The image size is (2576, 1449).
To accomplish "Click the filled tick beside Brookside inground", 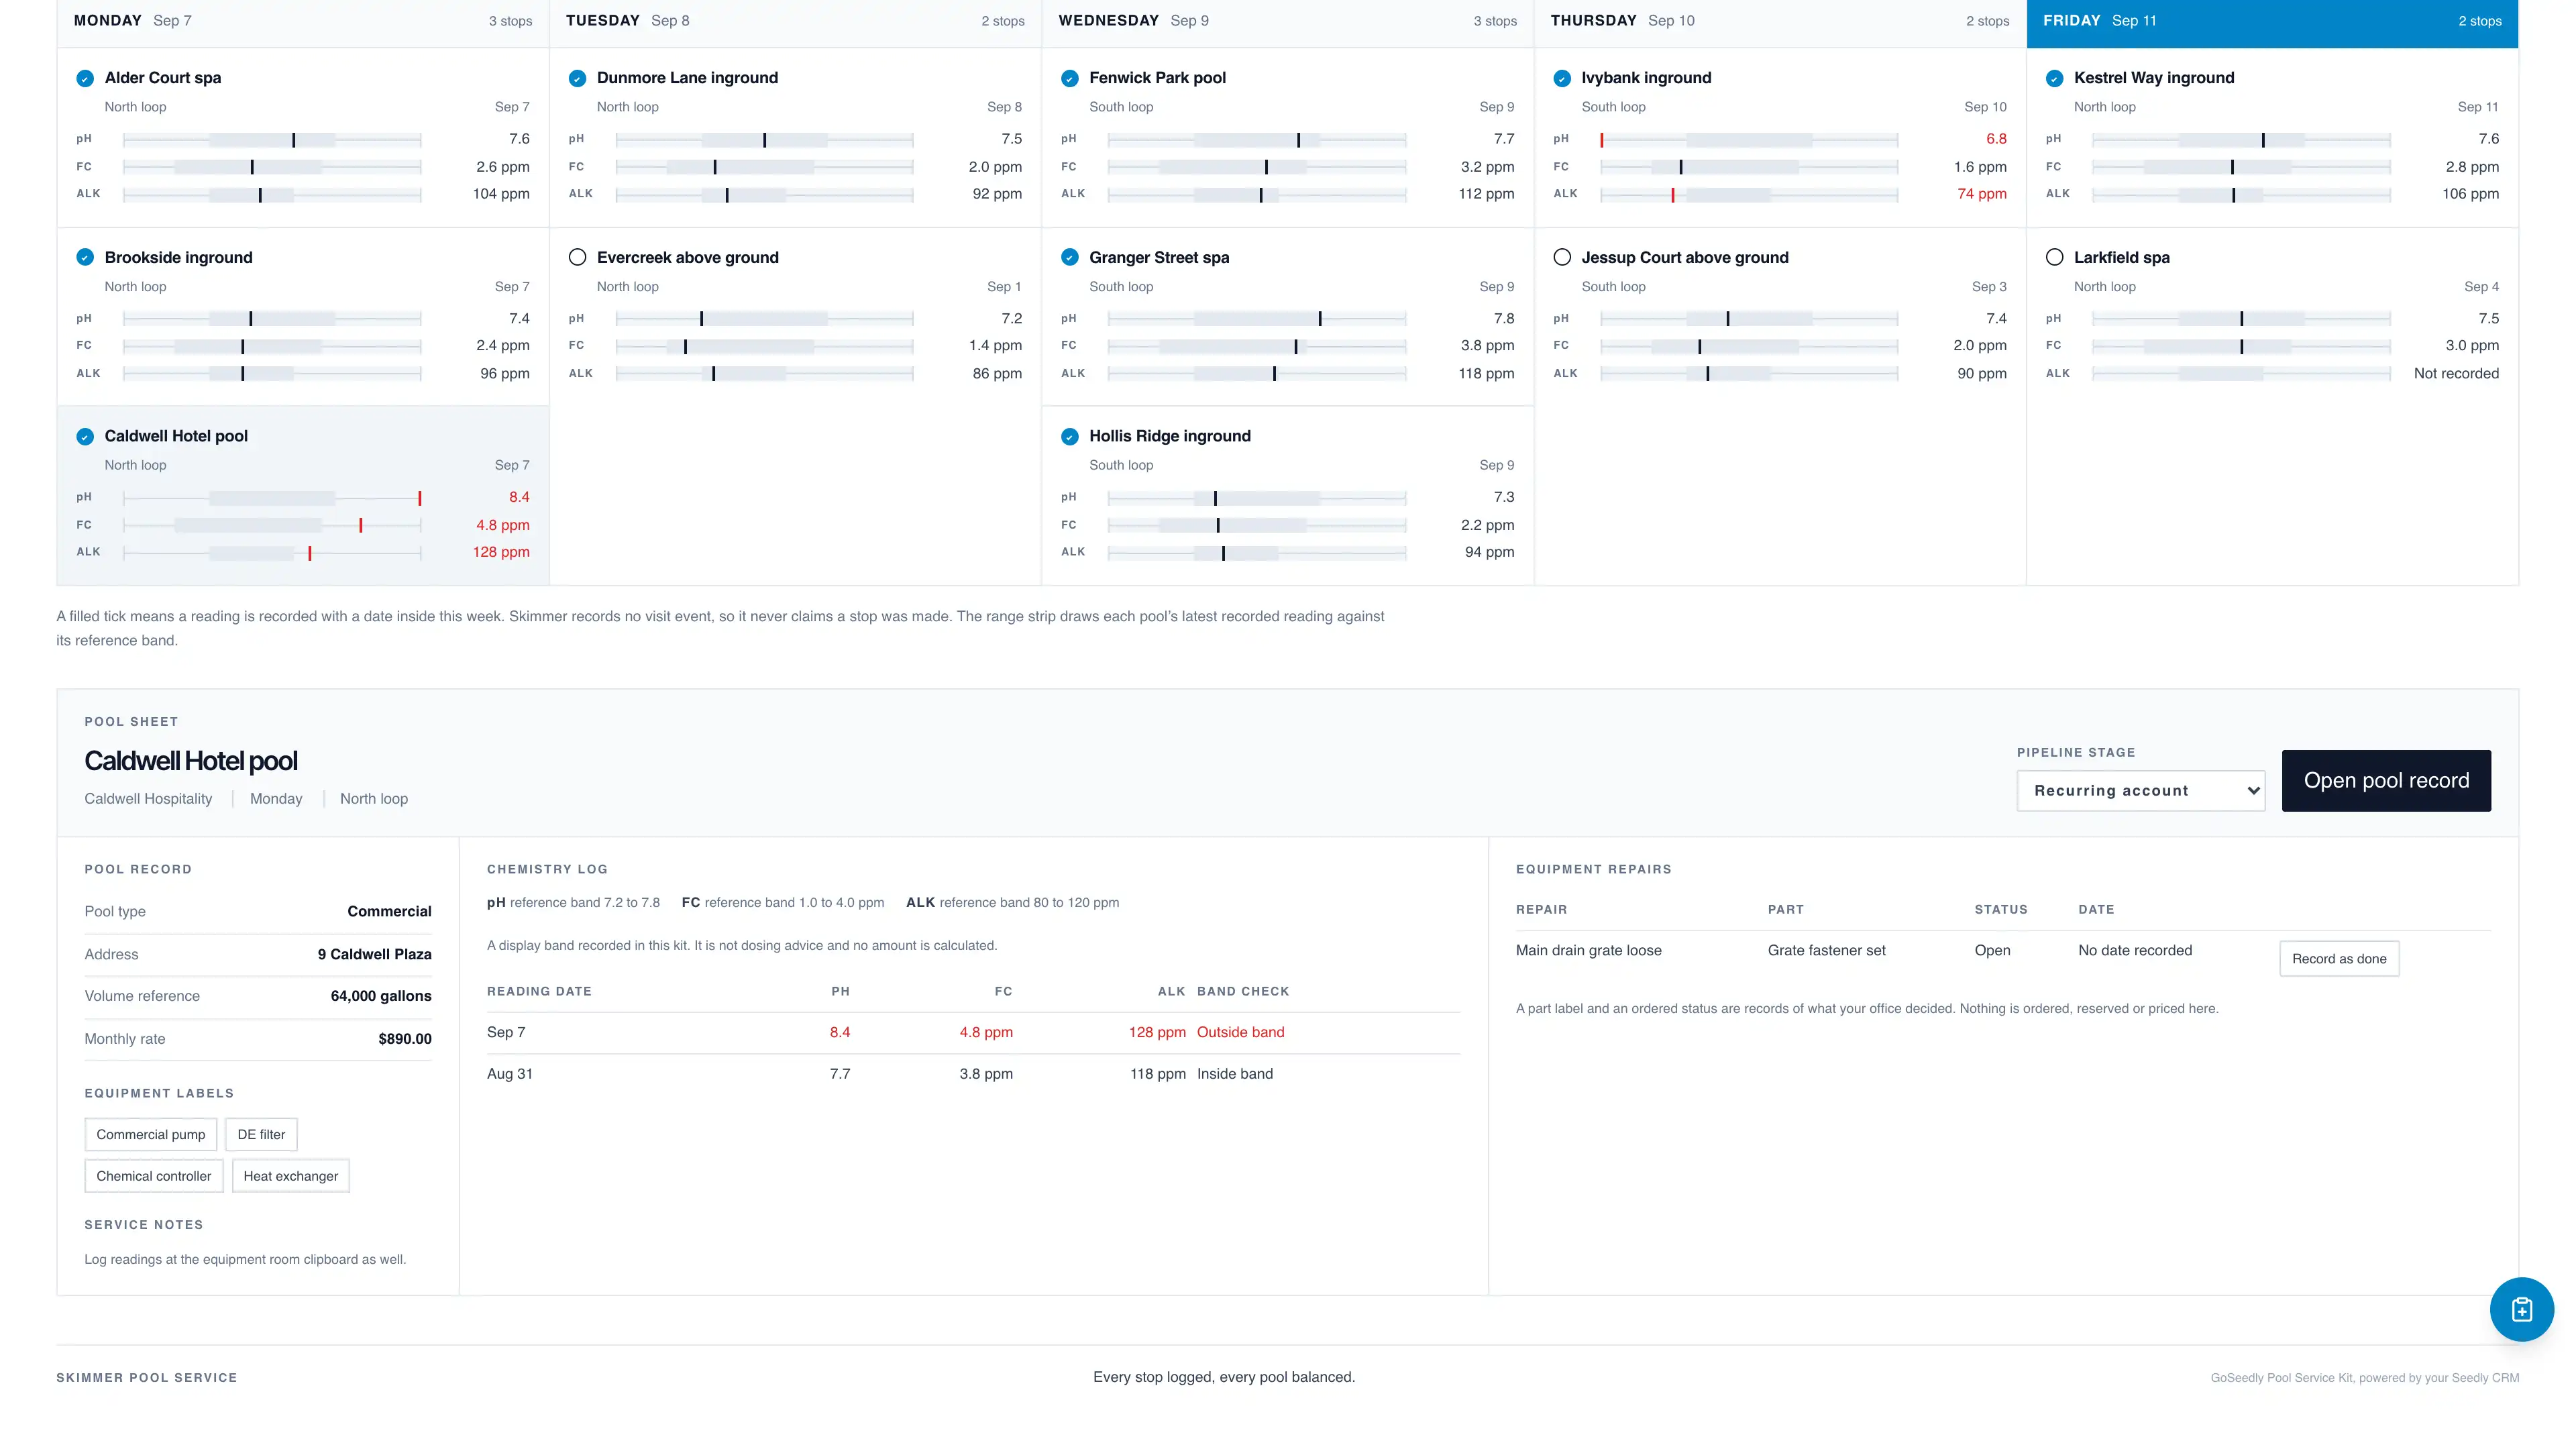I will [x=85, y=257].
